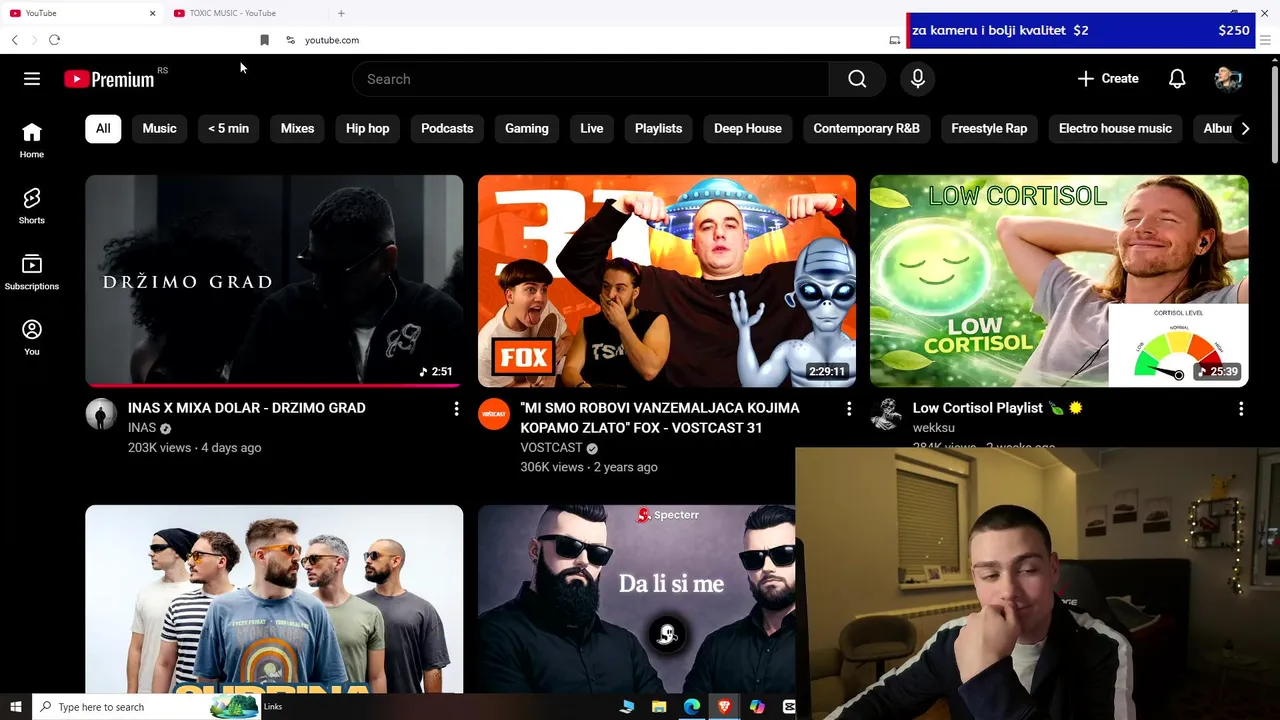Close the YouTube browser tab
The width and height of the screenshot is (1280, 720).
tap(152, 13)
